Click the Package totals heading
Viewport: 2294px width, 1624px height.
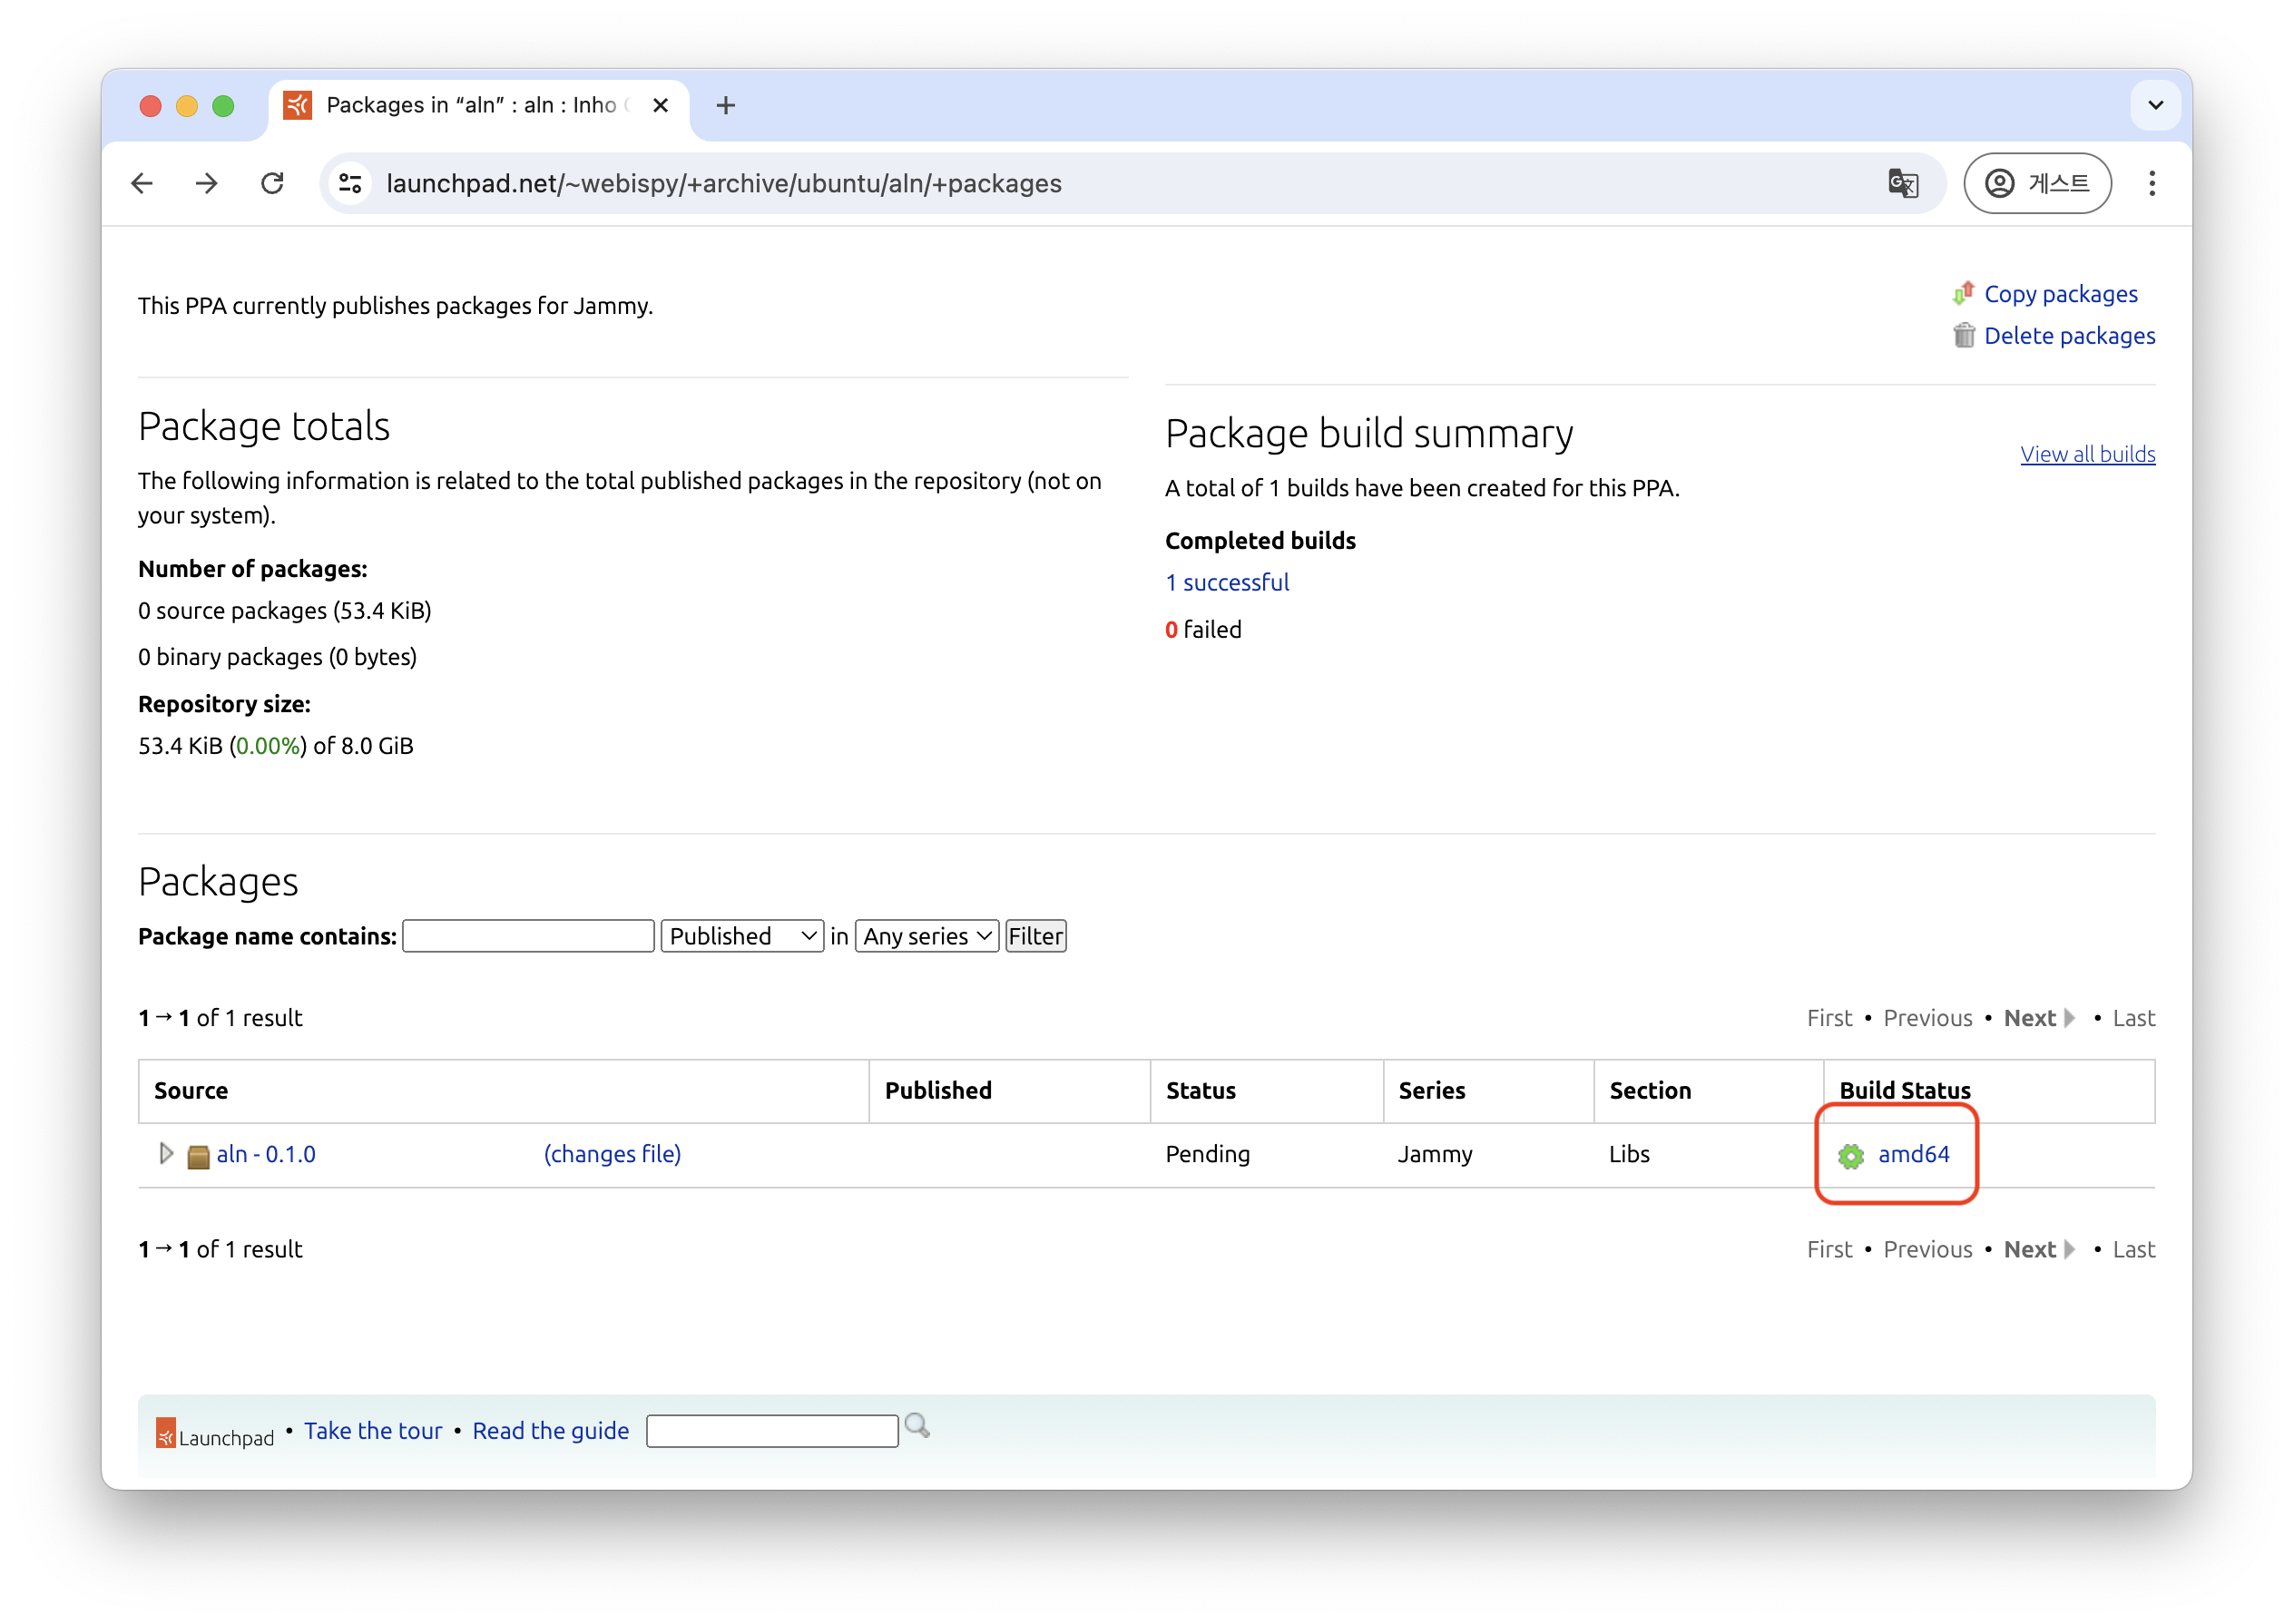(264, 426)
